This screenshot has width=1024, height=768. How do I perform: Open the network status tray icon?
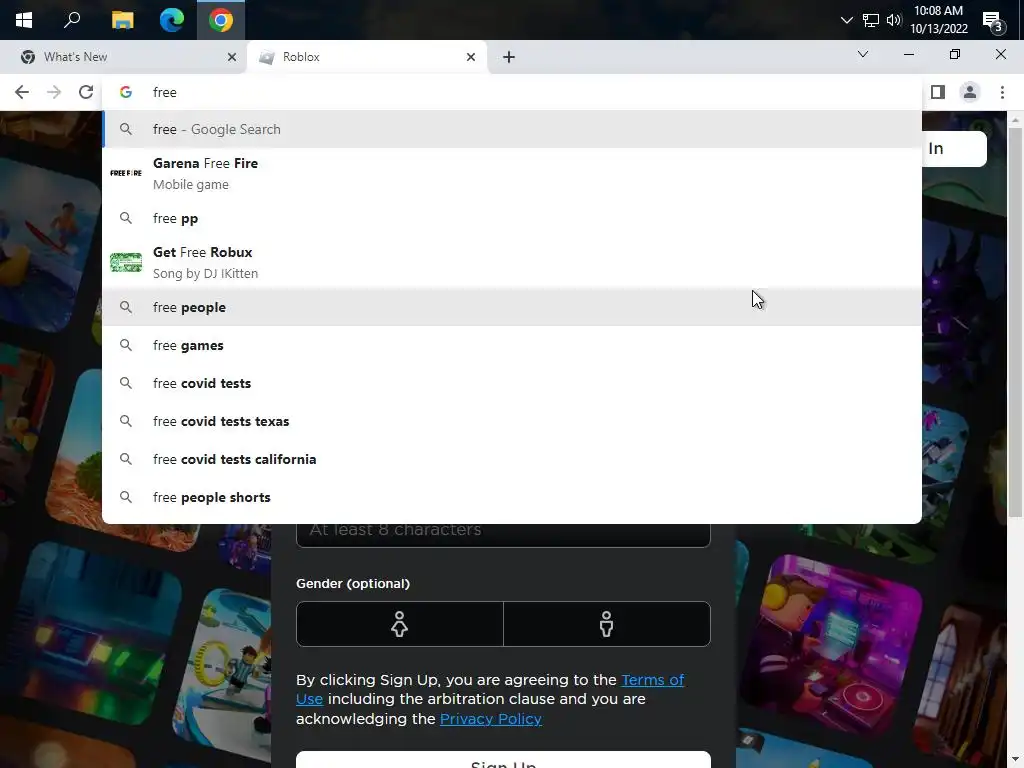pyautogui.click(x=871, y=20)
